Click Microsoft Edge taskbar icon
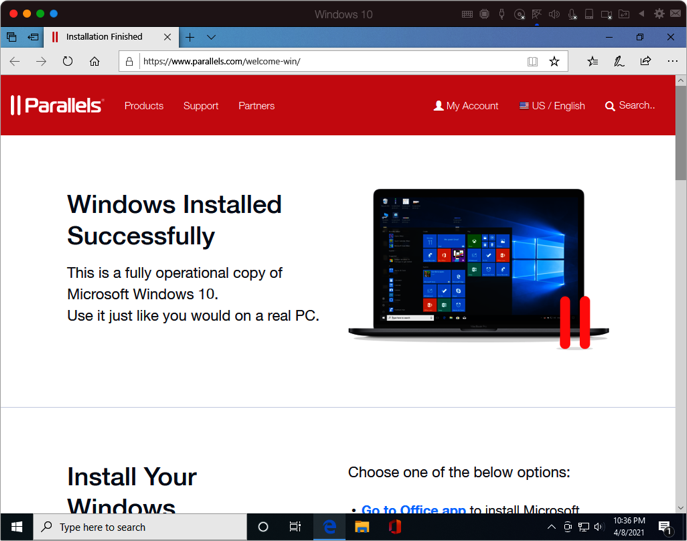 pos(329,527)
